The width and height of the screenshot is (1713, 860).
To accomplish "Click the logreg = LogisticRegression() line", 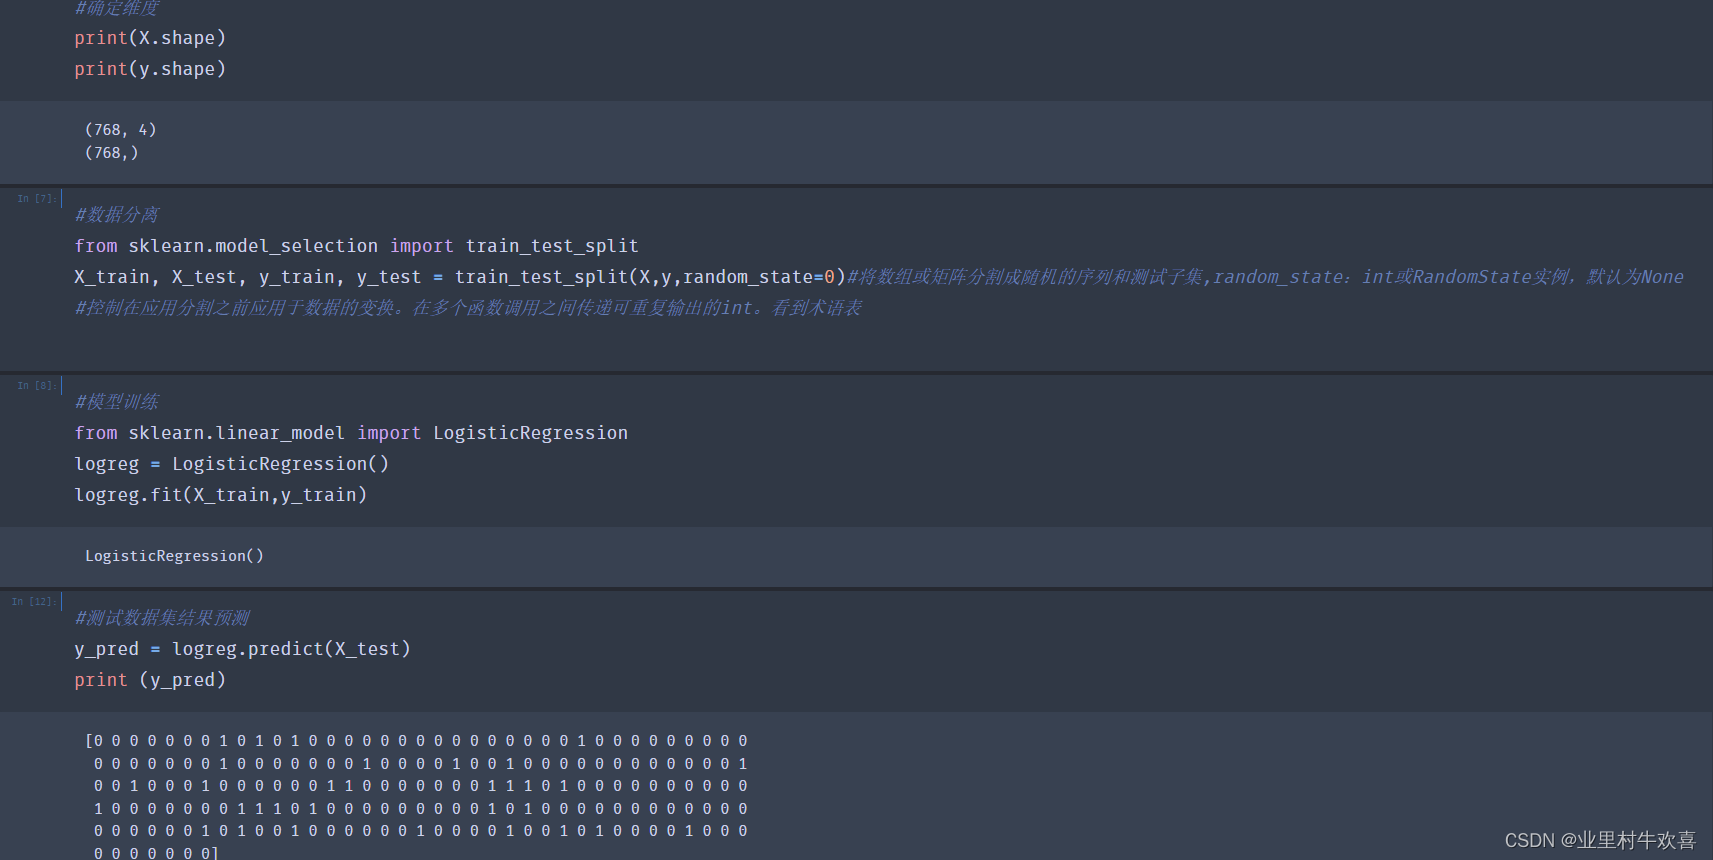I will [231, 464].
